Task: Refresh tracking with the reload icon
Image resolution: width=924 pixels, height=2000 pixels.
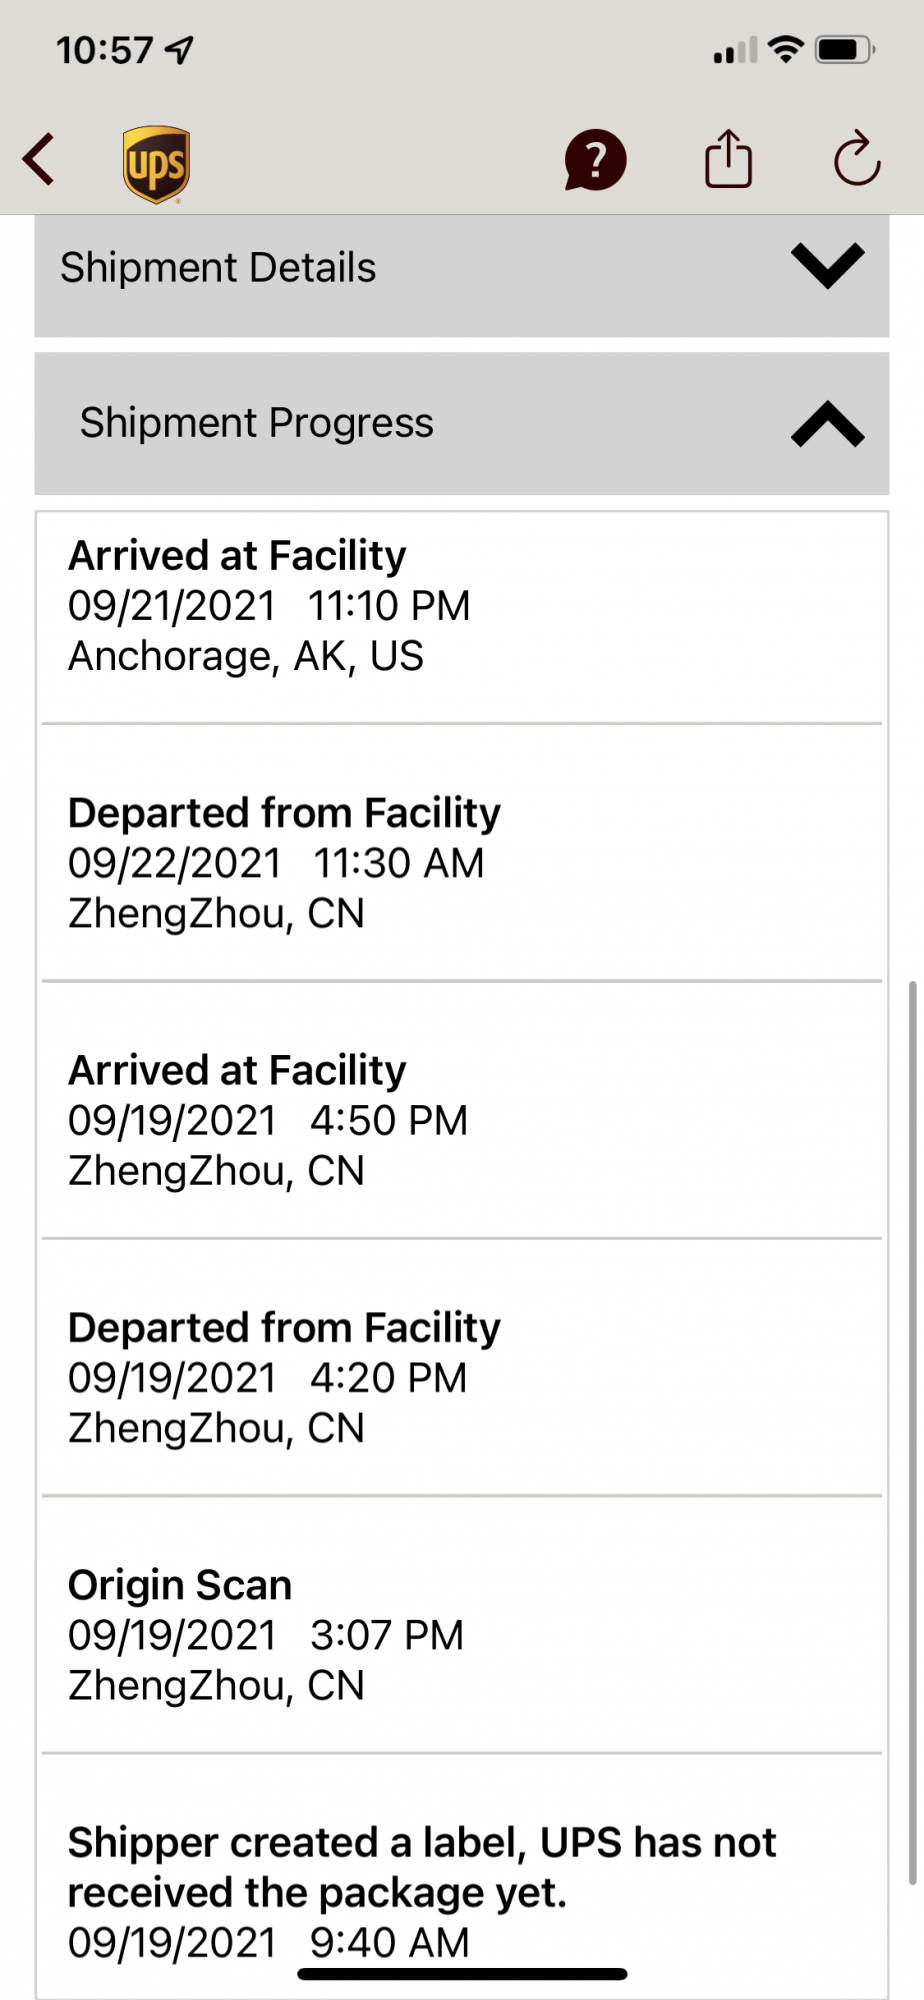Action: coord(856,160)
